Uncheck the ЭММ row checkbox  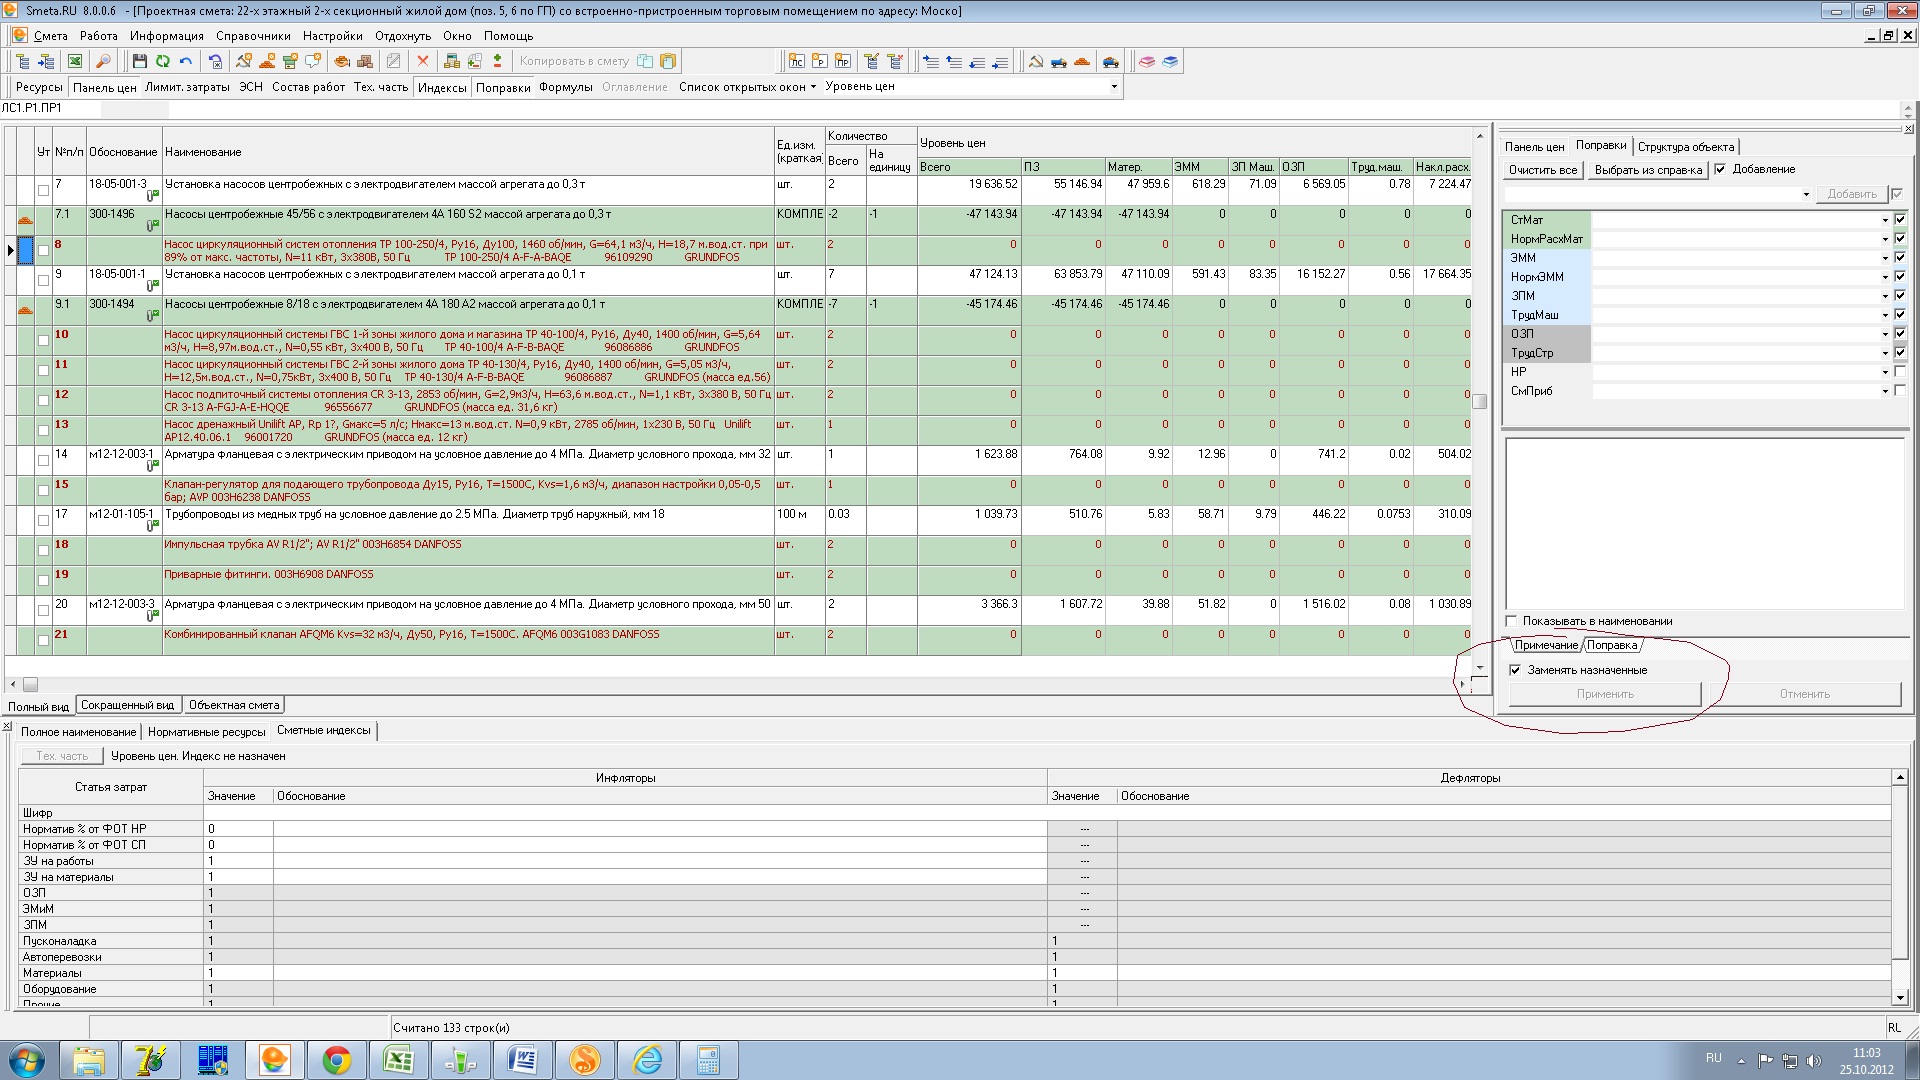[x=1900, y=257]
